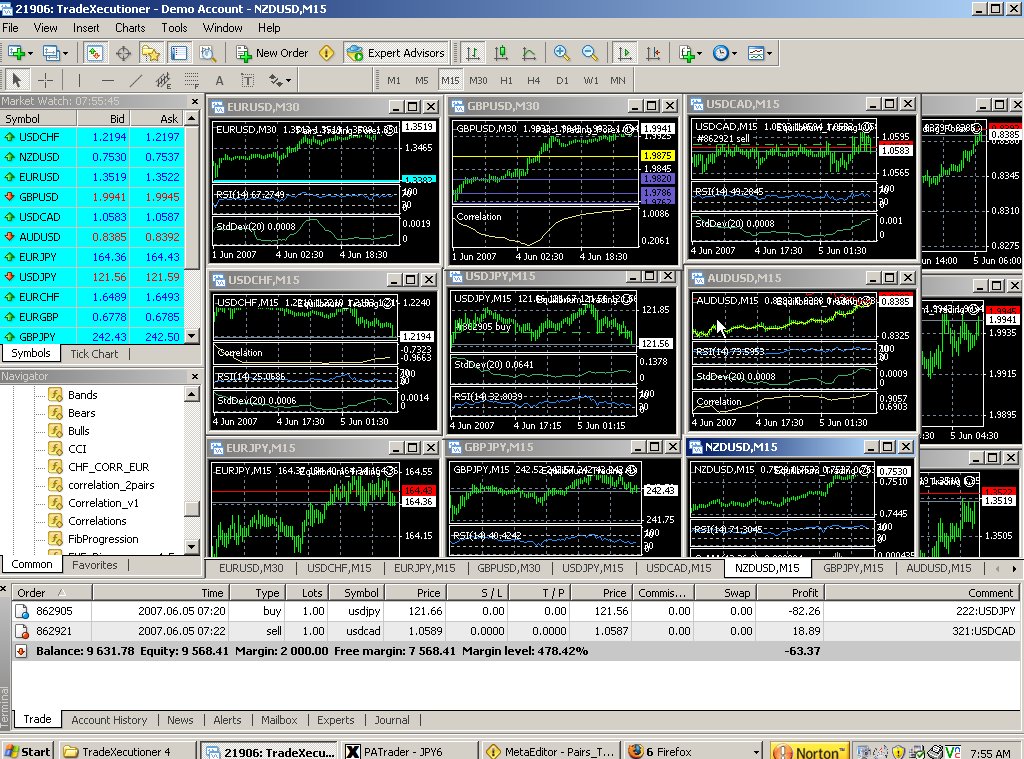
Task: Select order 862905 row in Trade tab
Action: click(x=516, y=611)
